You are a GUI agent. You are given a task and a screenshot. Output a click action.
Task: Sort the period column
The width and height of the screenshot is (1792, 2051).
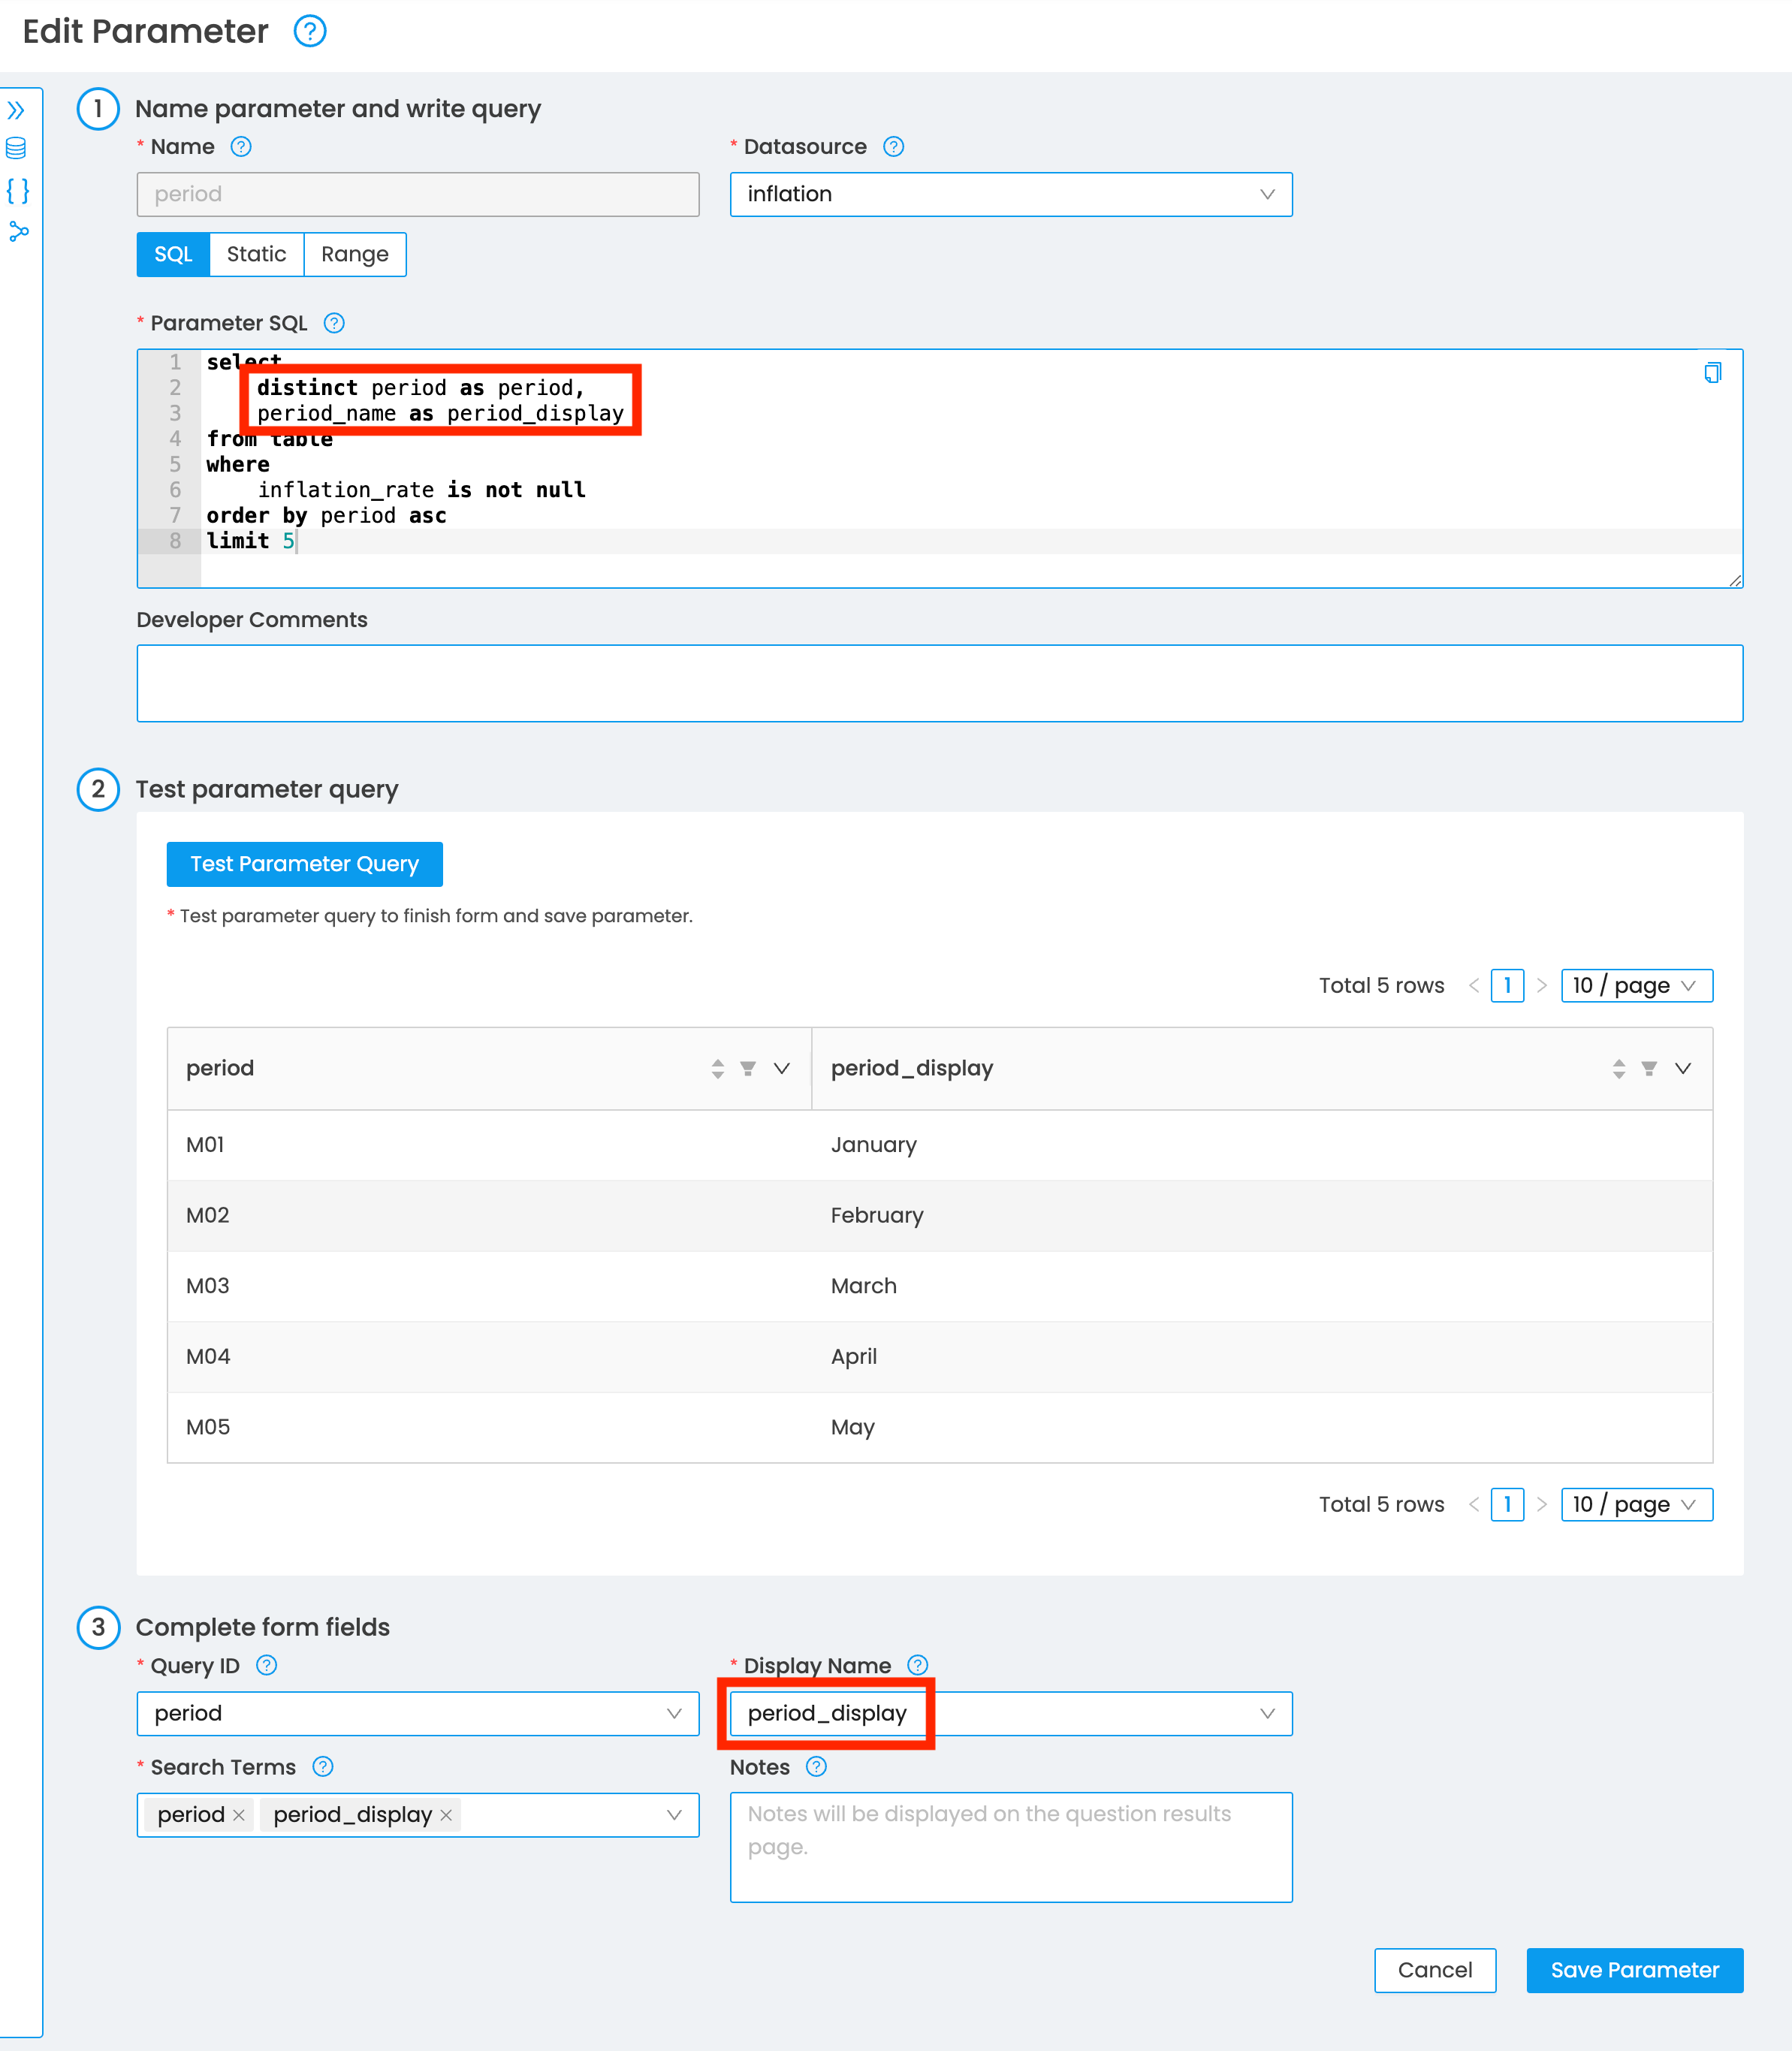tap(717, 1069)
